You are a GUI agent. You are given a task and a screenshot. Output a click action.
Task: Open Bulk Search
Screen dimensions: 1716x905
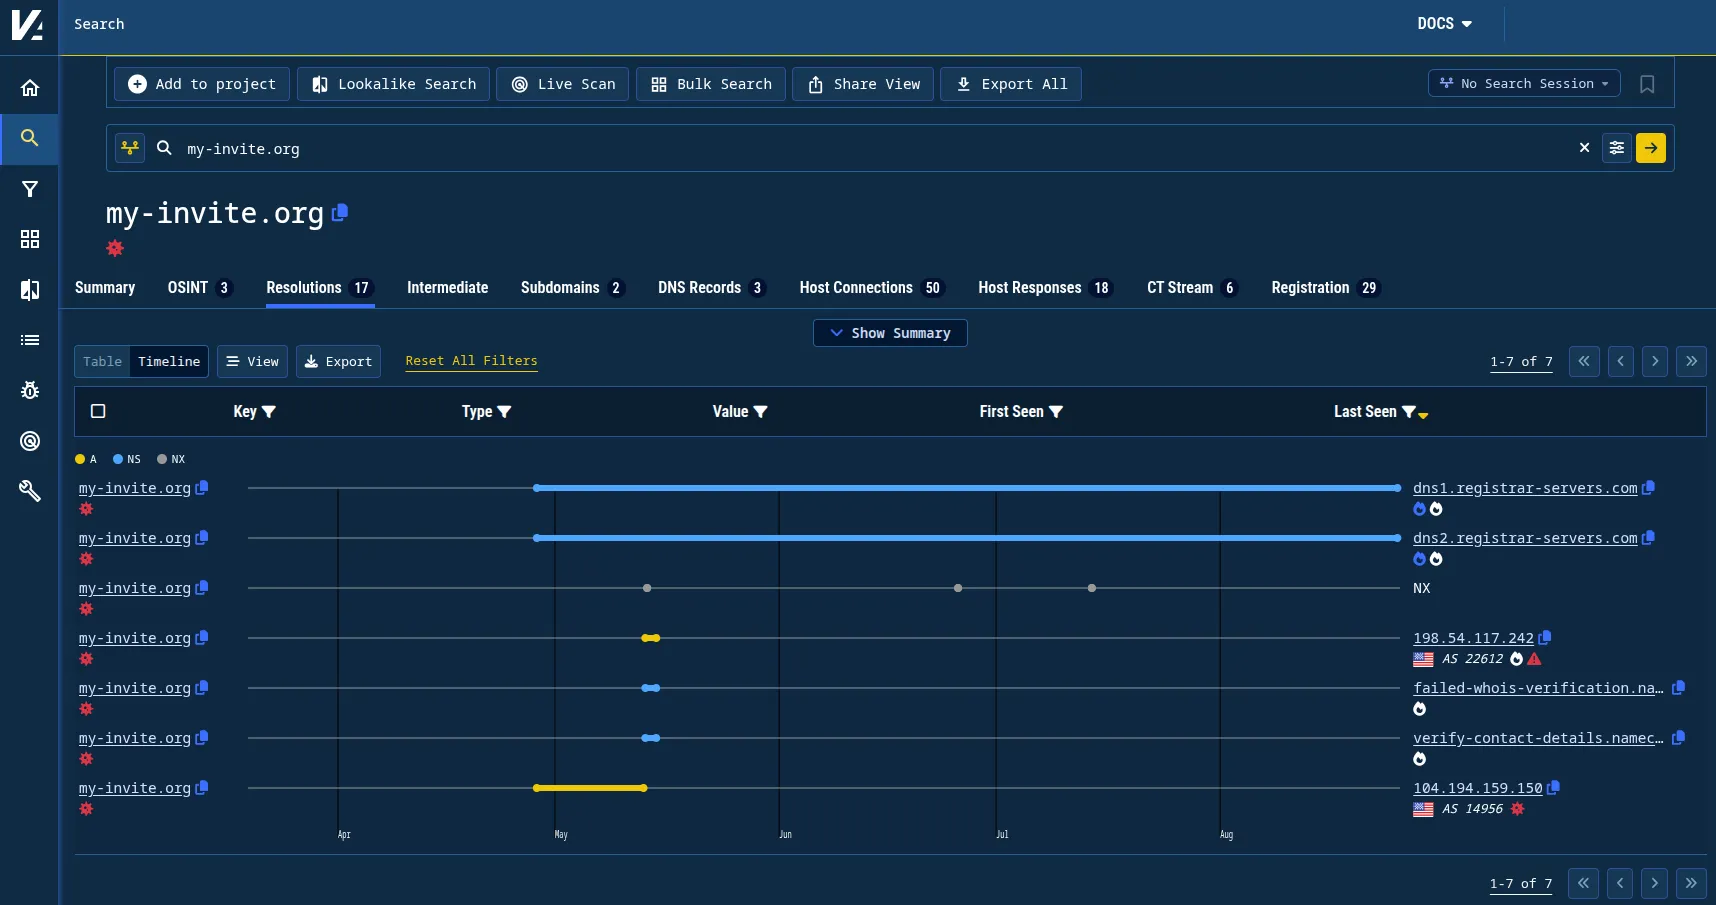(711, 84)
